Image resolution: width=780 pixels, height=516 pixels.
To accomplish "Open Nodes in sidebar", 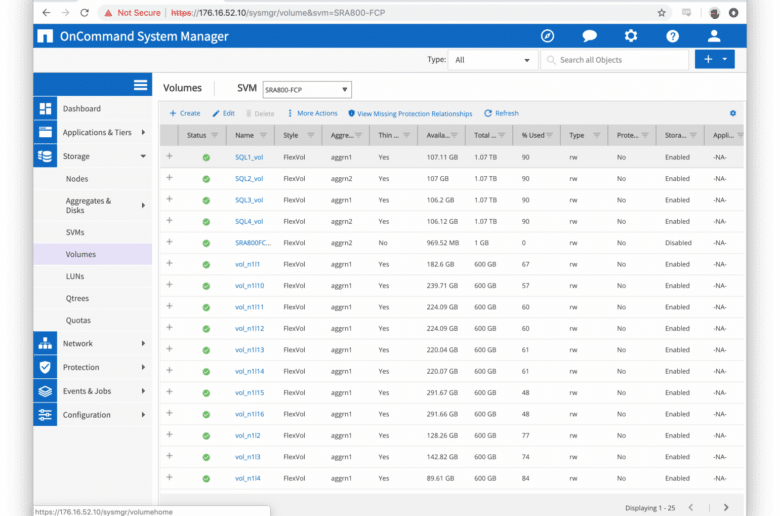I will tap(77, 179).
